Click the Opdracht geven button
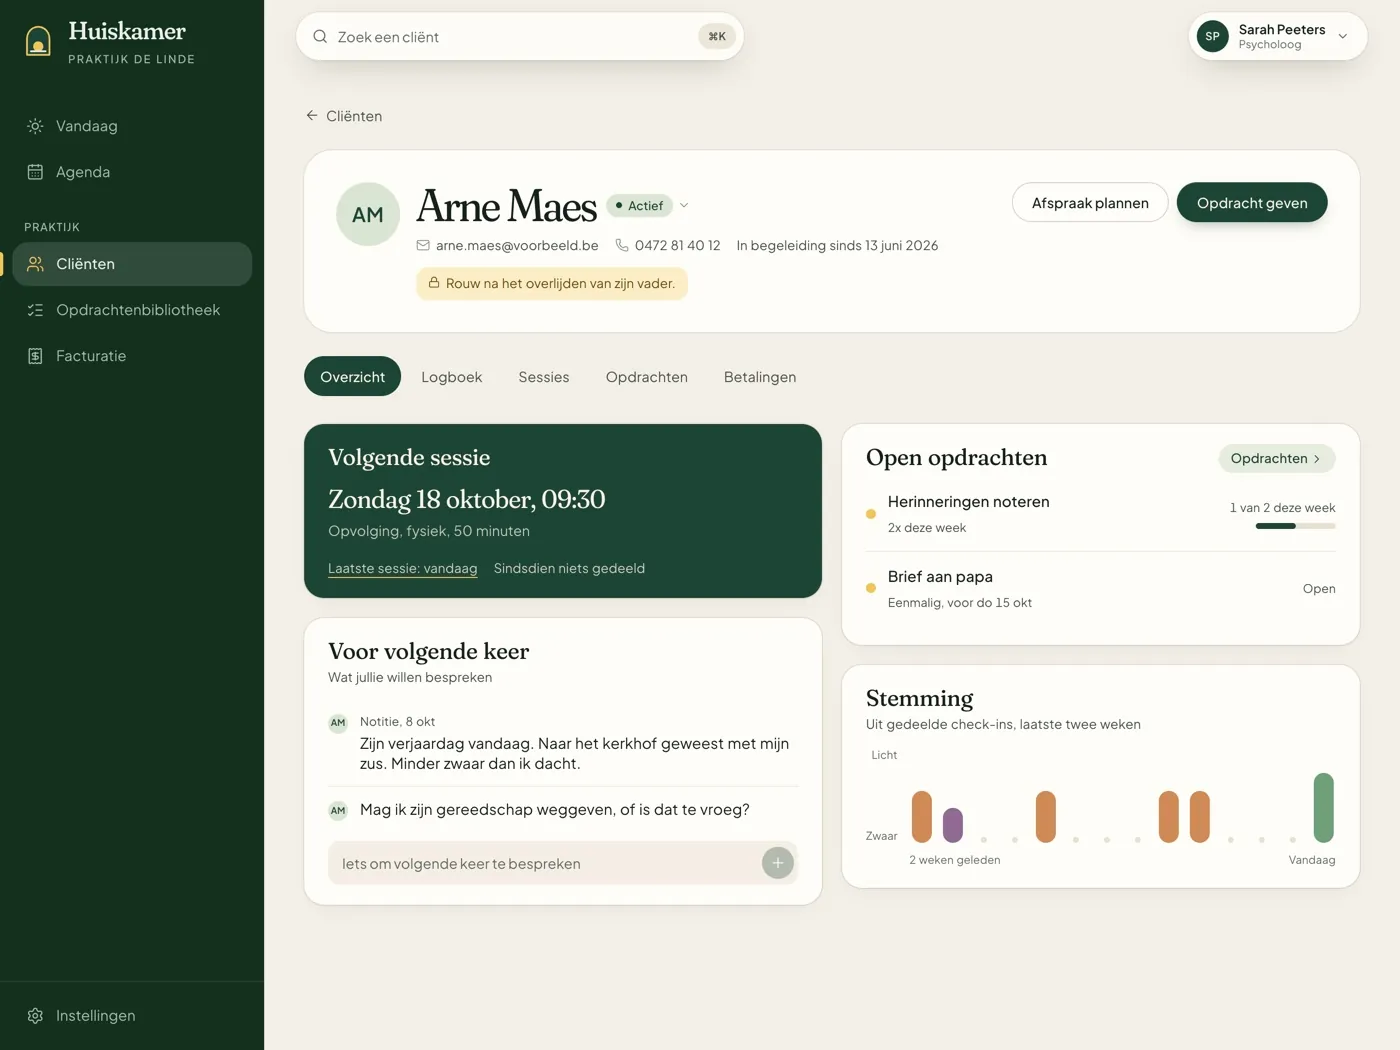Image resolution: width=1400 pixels, height=1050 pixels. pyautogui.click(x=1252, y=203)
